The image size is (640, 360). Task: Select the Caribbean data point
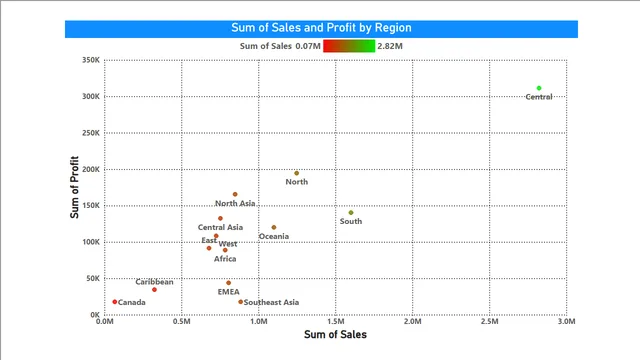click(154, 290)
